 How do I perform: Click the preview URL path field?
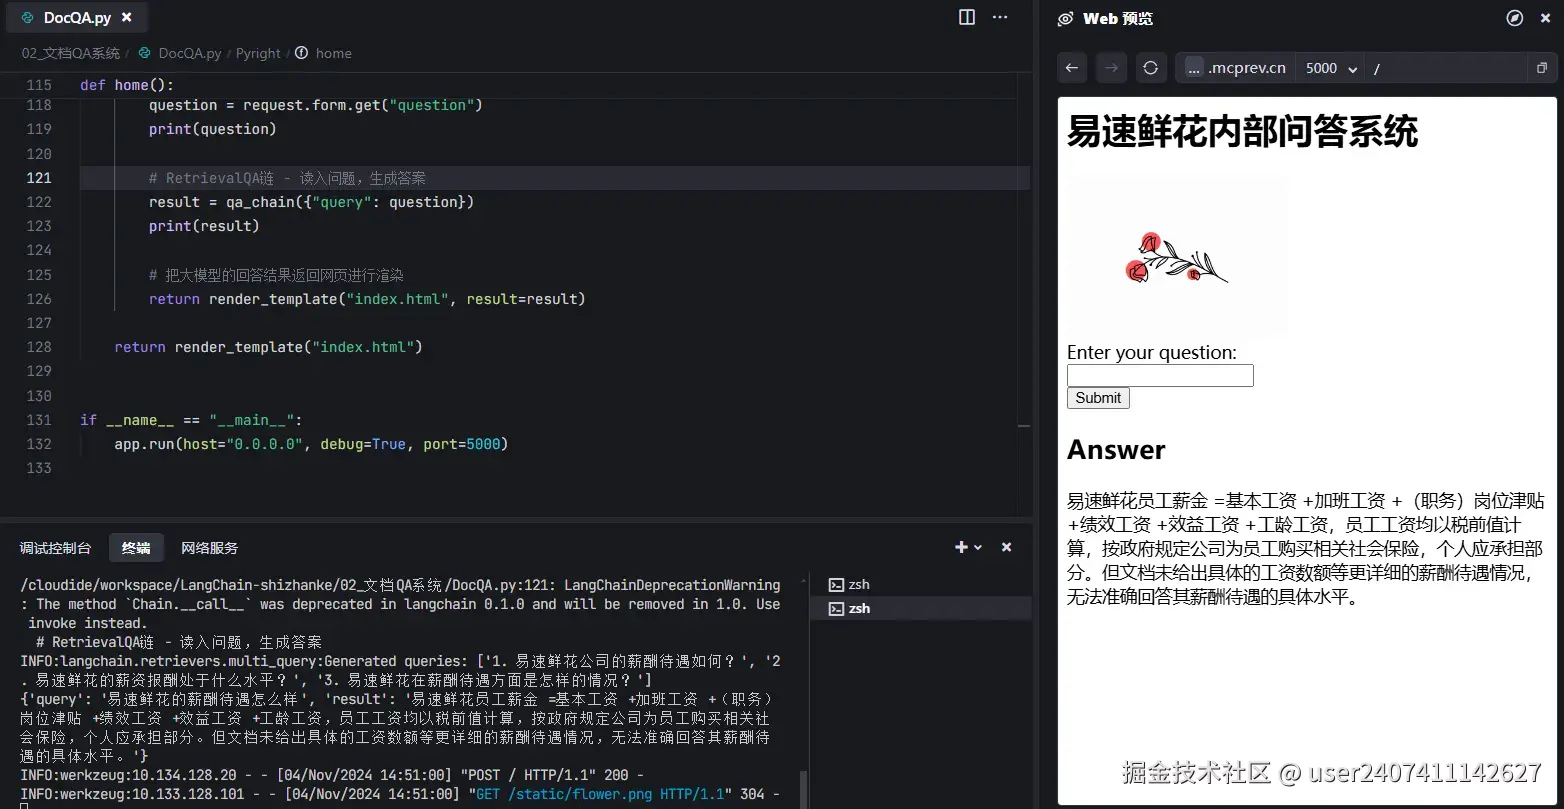[1446, 68]
